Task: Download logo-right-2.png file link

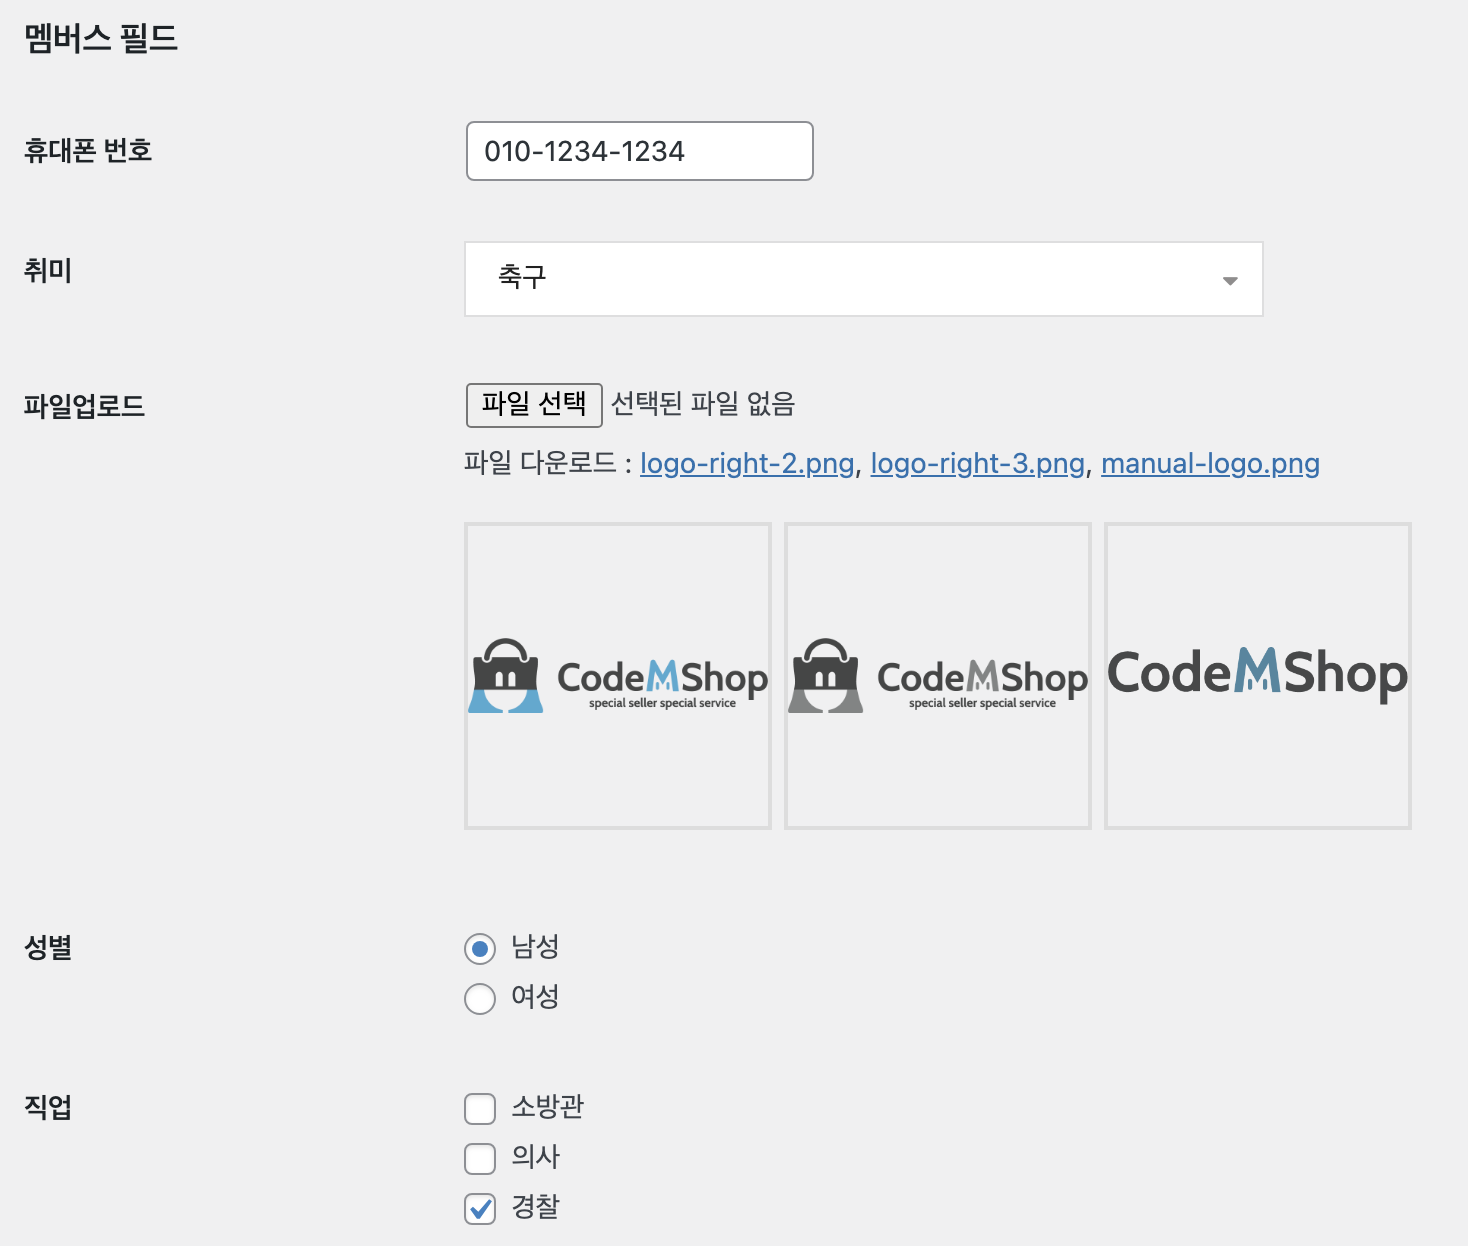Action: tap(747, 464)
